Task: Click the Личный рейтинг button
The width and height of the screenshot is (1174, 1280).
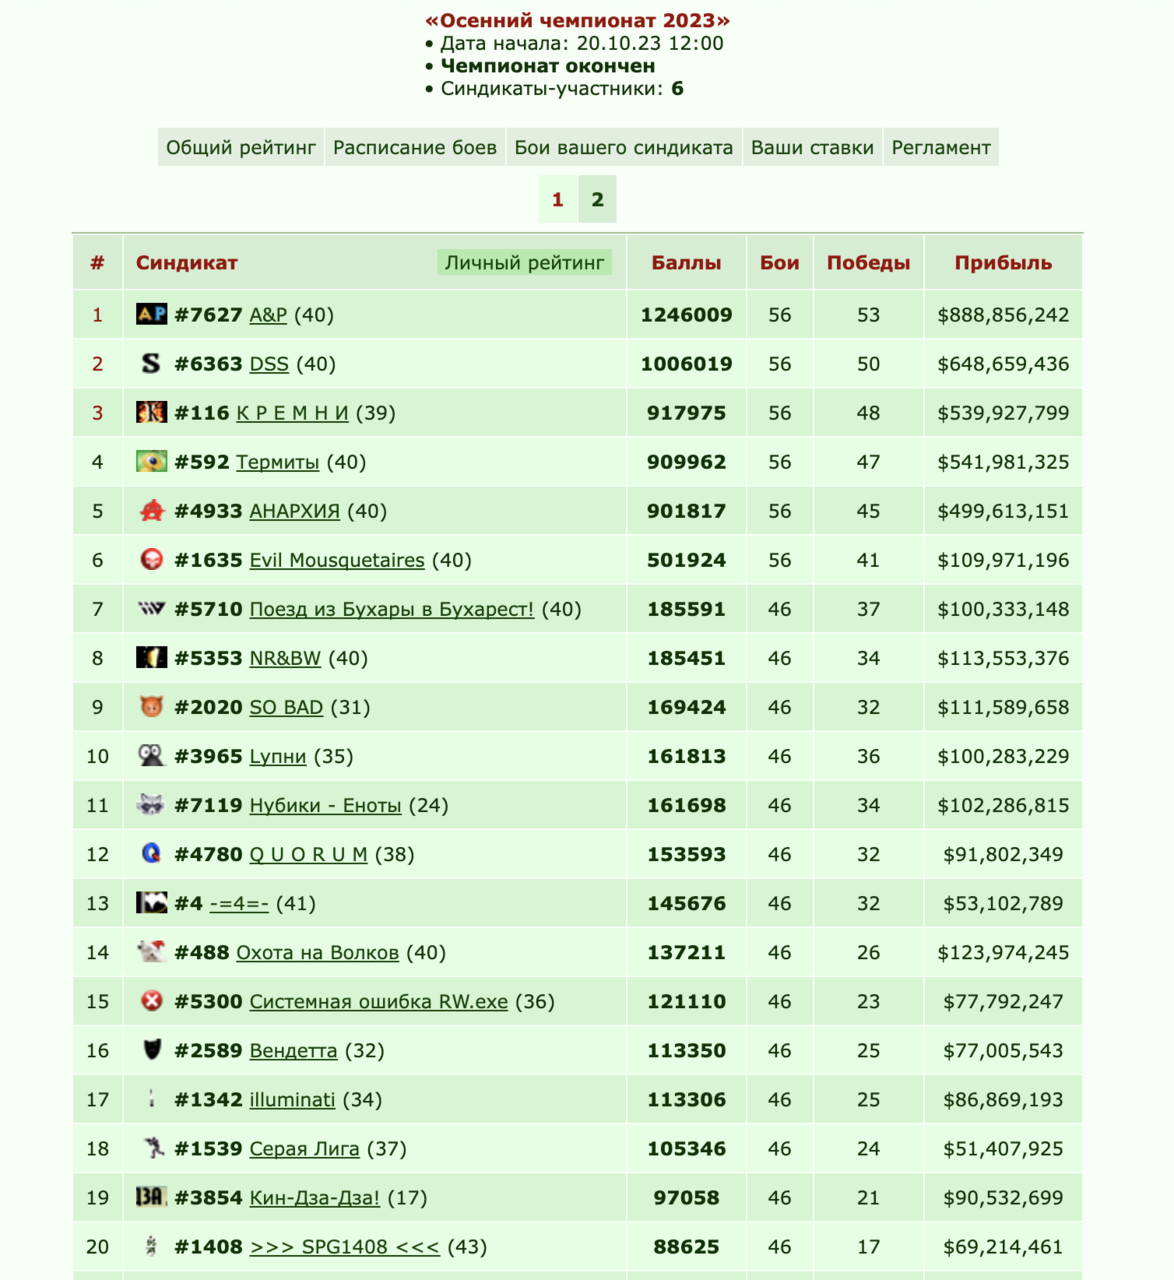Action: pyautogui.click(x=525, y=263)
